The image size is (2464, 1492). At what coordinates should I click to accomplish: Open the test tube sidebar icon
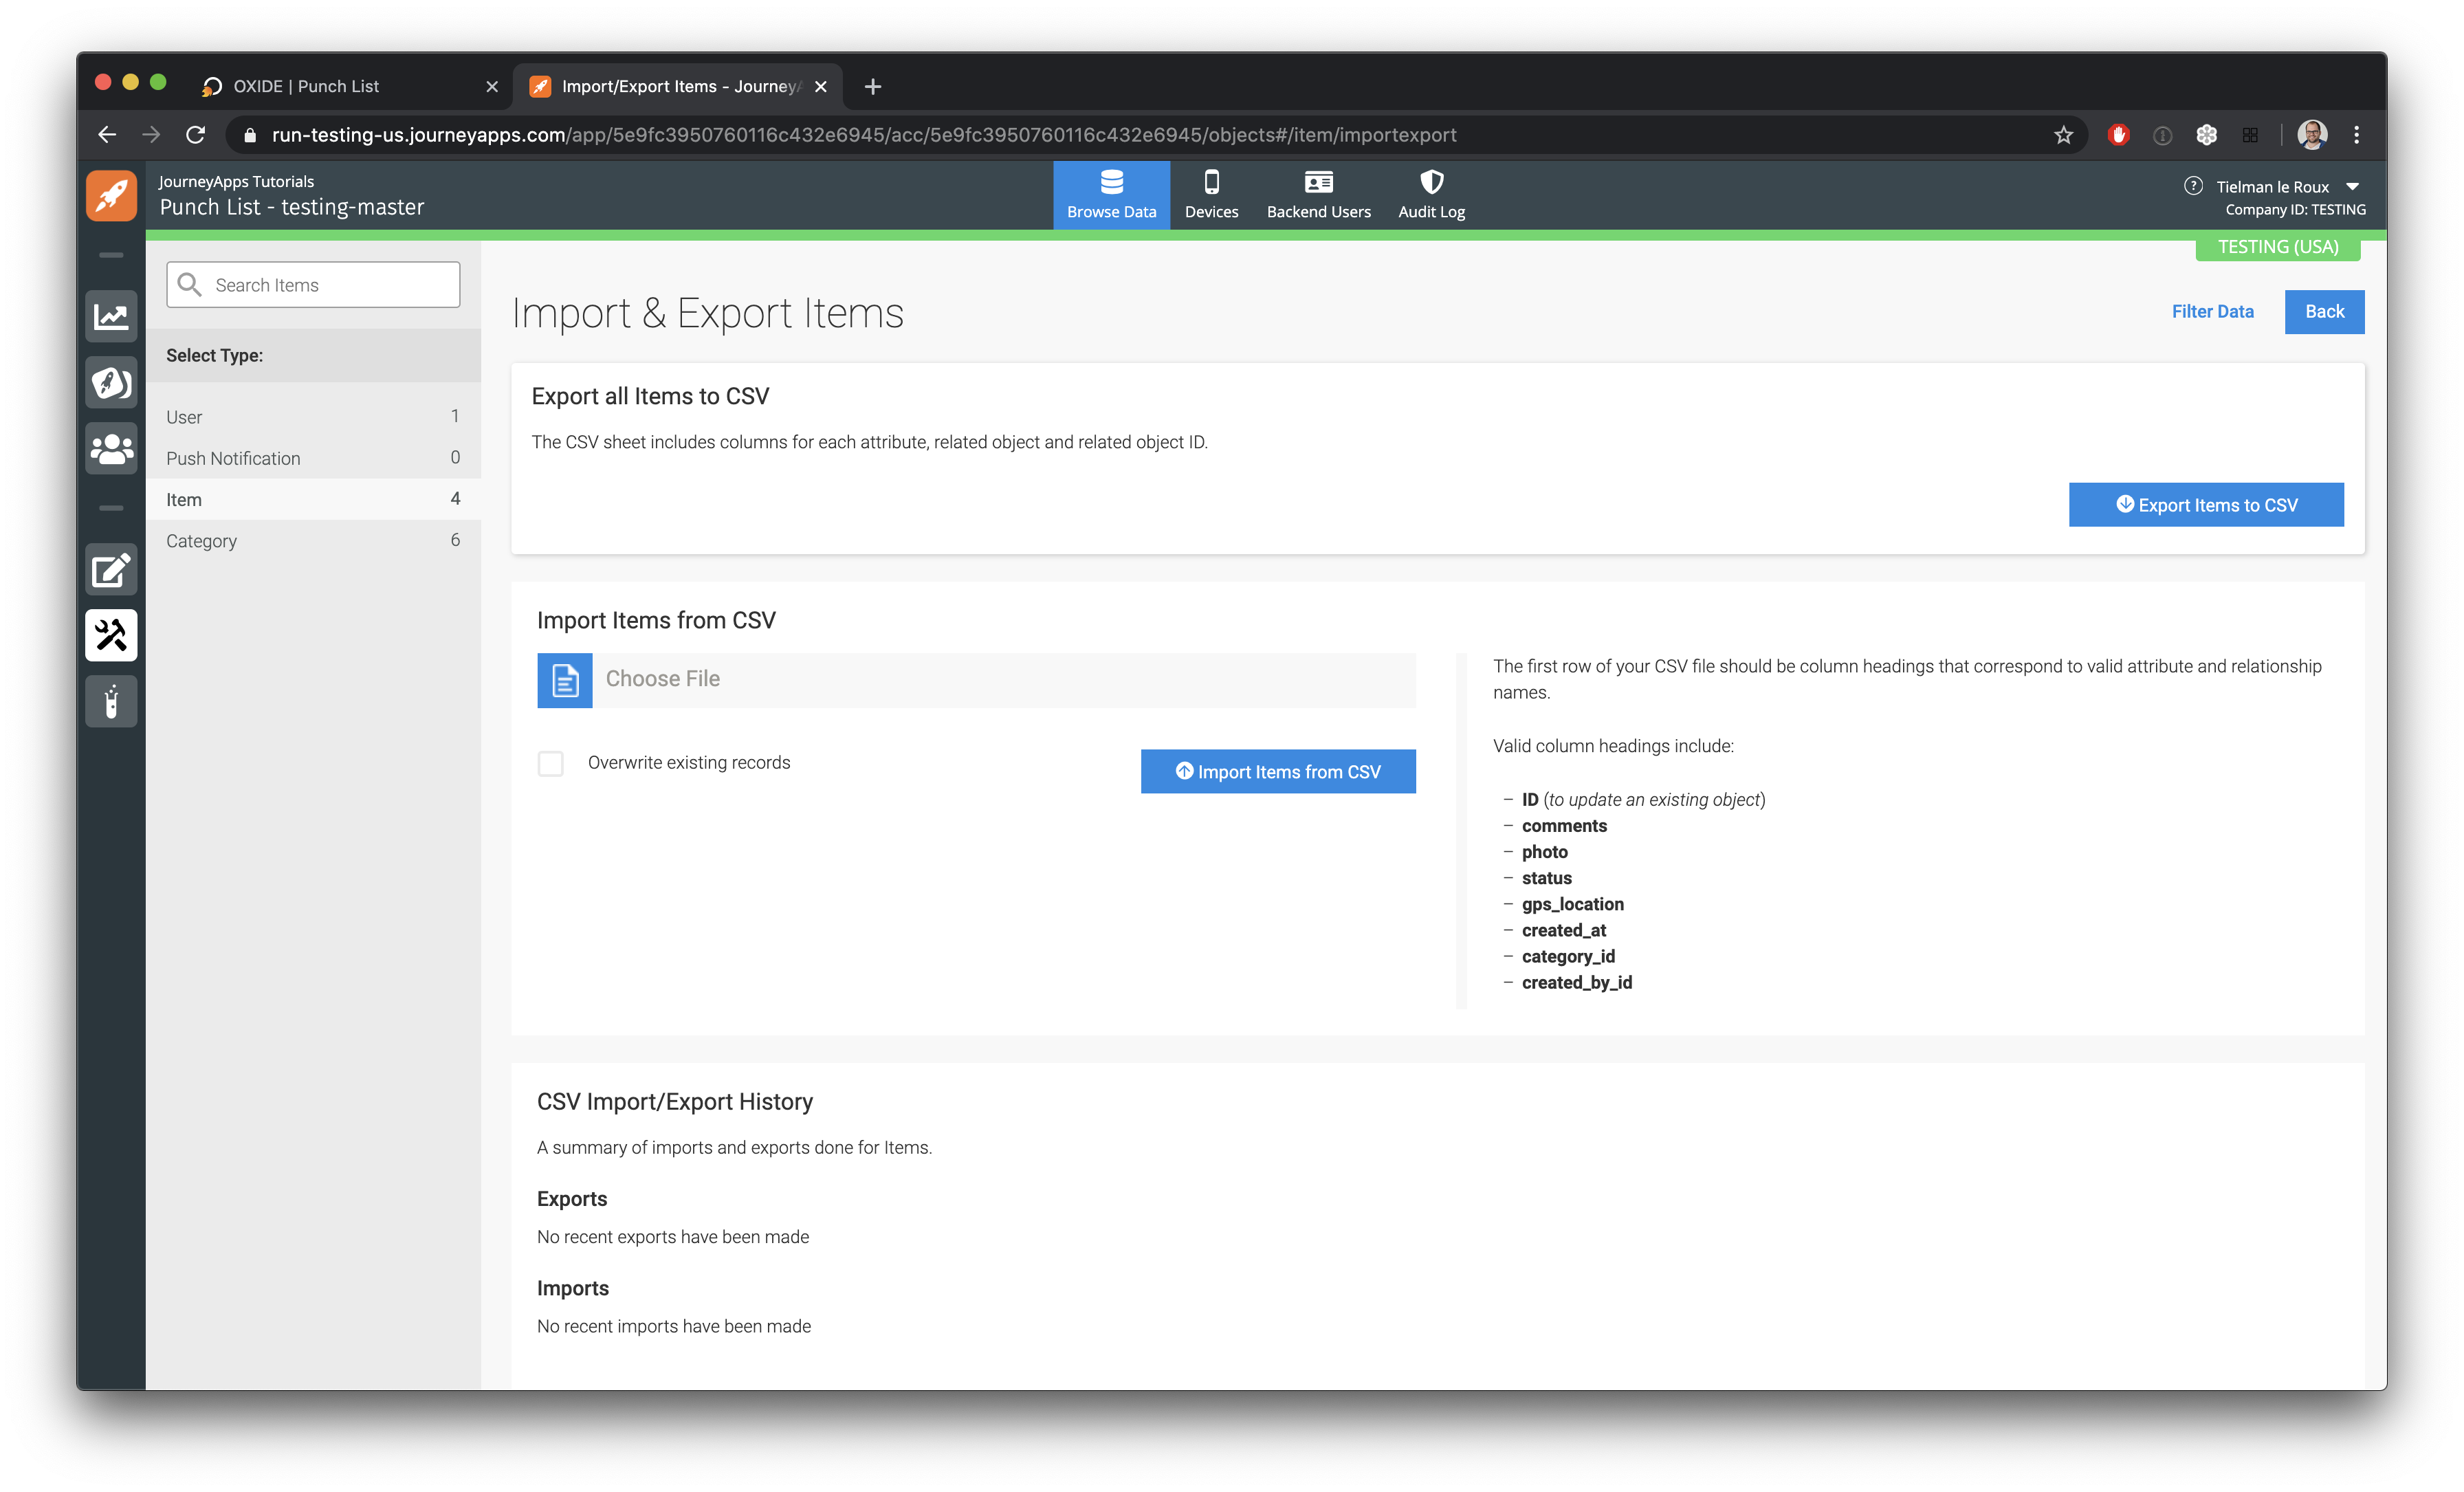tap(111, 701)
